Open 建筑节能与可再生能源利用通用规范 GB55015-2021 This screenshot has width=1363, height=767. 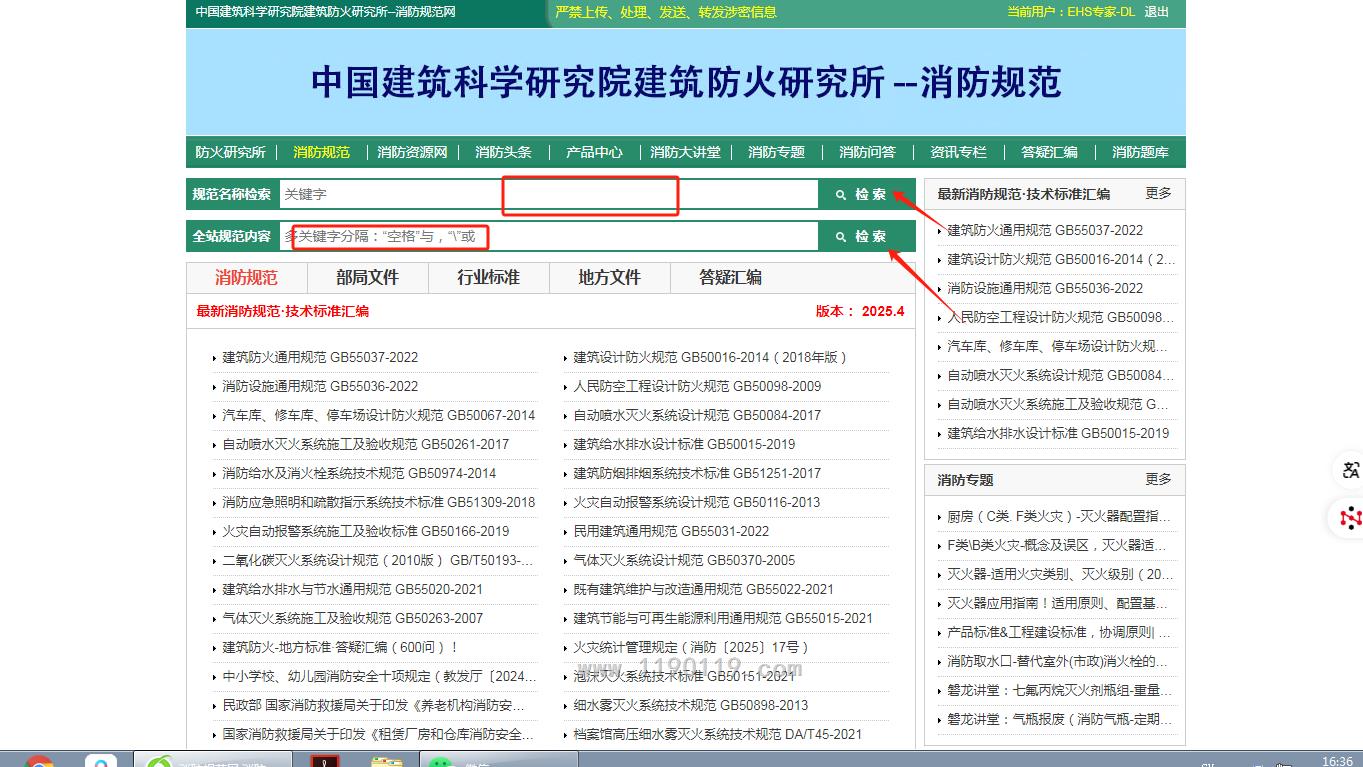(x=723, y=618)
